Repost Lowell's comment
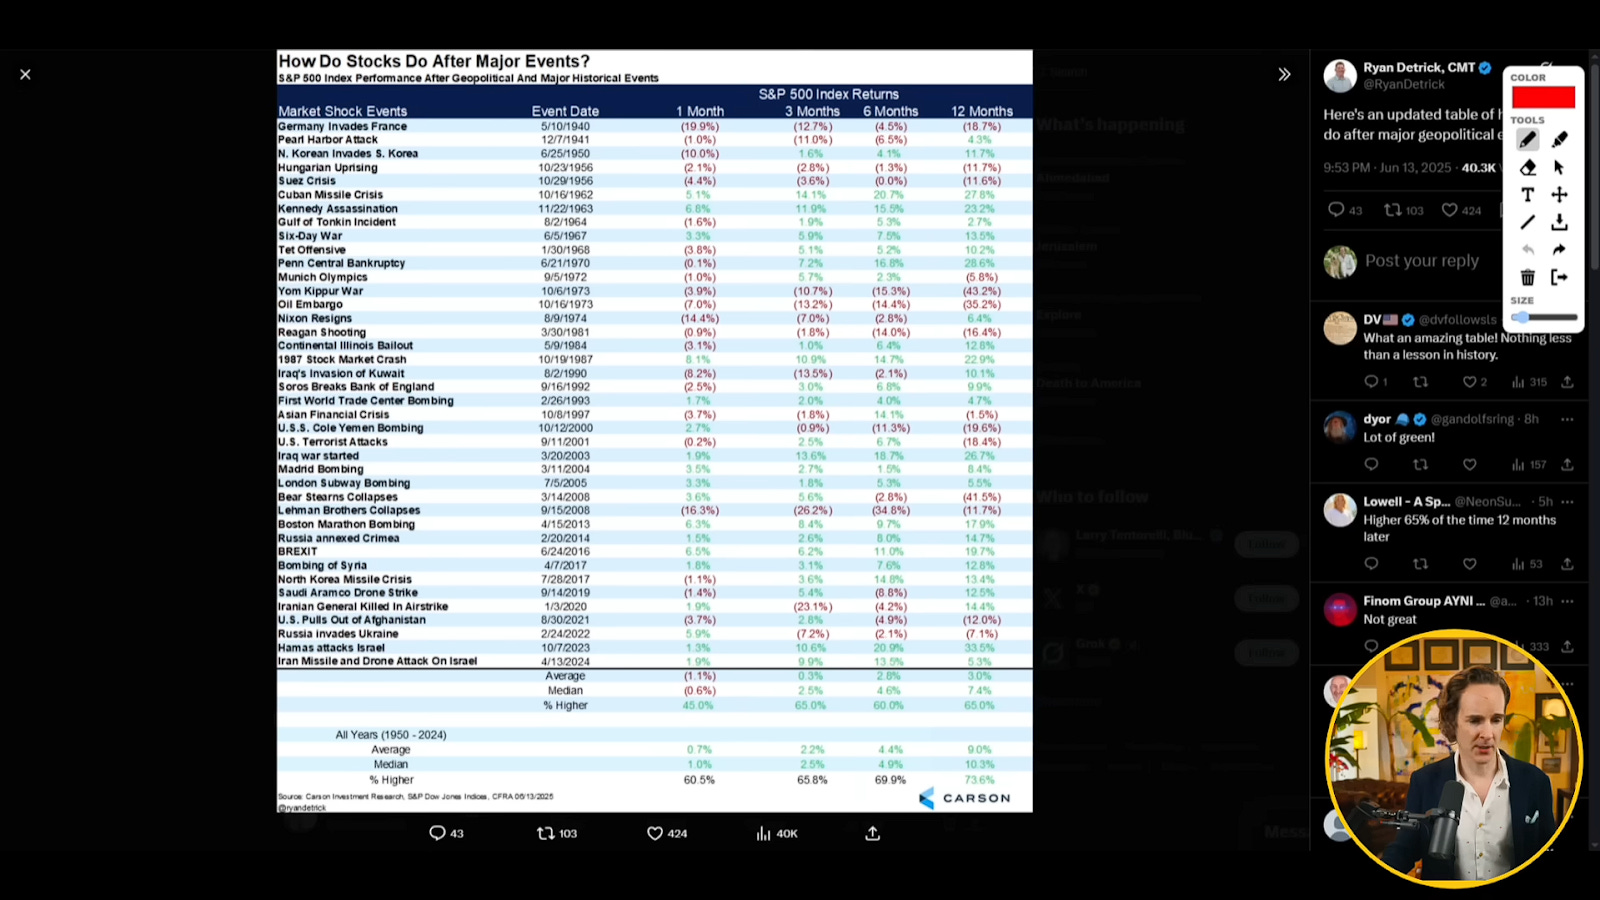The width and height of the screenshot is (1600, 900). pyautogui.click(x=1420, y=564)
